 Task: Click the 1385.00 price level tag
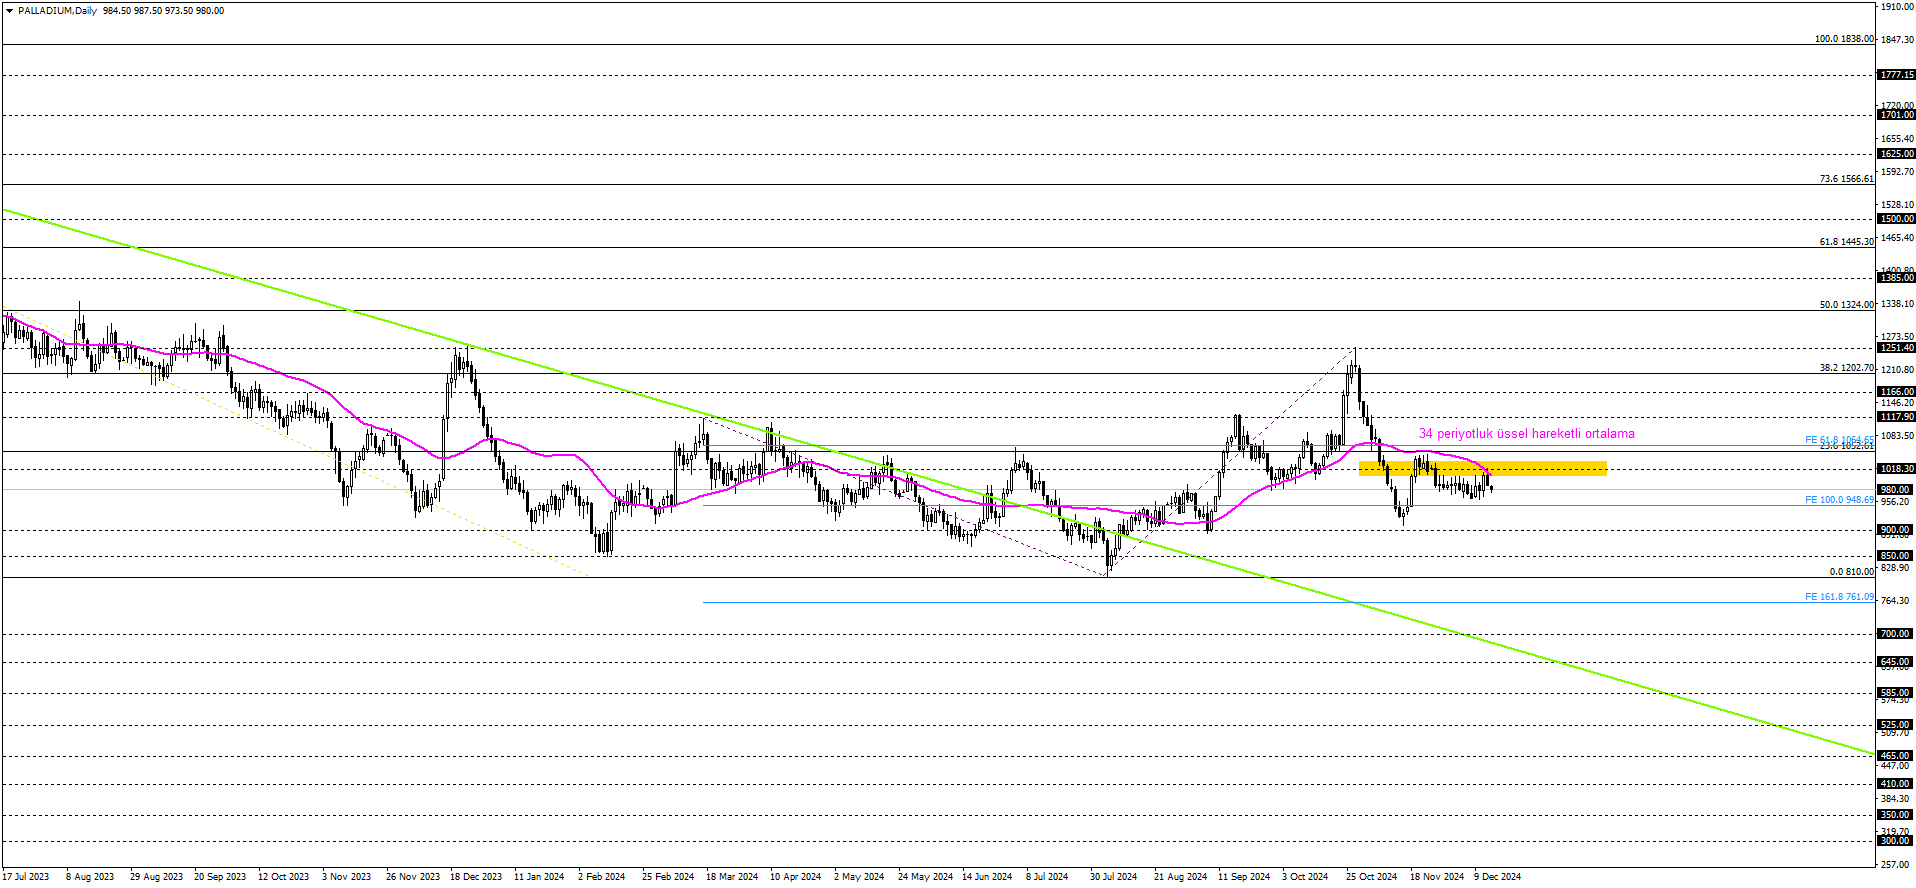[x=1896, y=278]
